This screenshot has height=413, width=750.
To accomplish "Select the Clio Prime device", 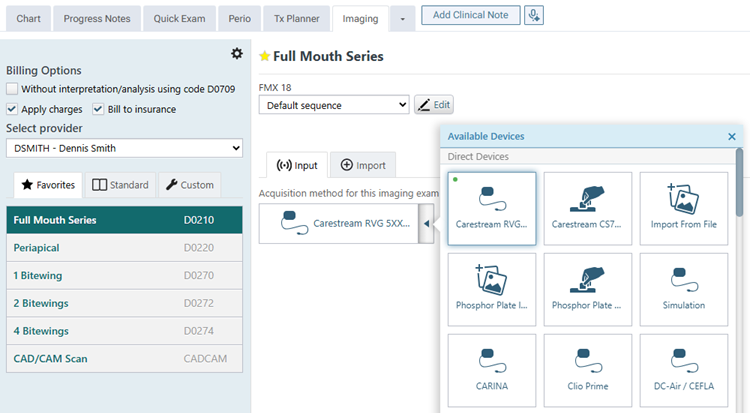I will click(x=587, y=369).
